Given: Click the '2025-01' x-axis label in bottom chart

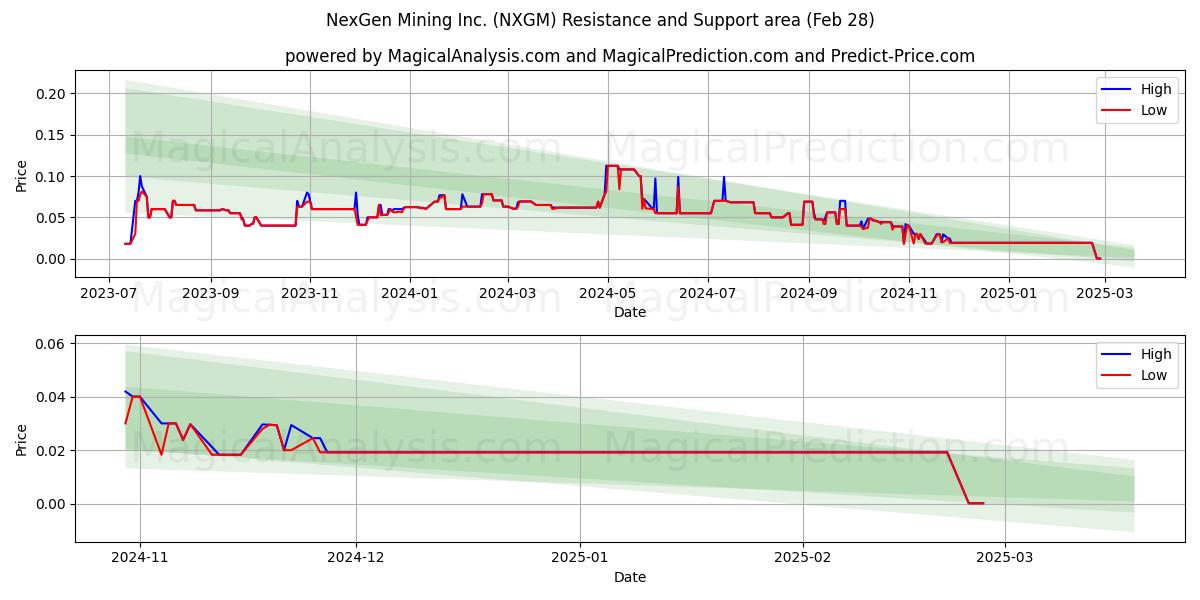Looking at the screenshot, I should click(580, 559).
